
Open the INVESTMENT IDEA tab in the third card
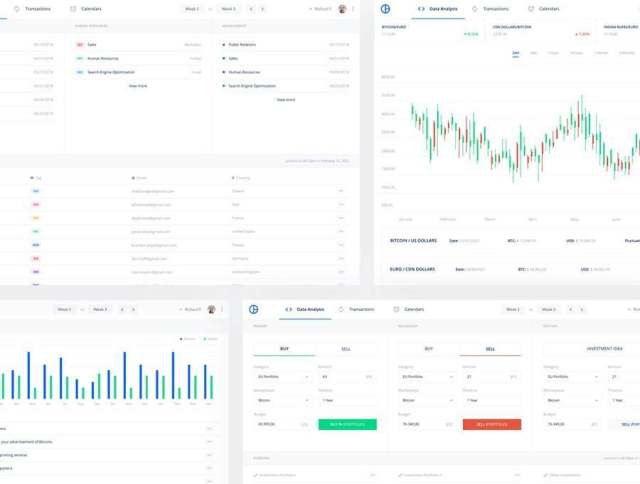tap(604, 349)
